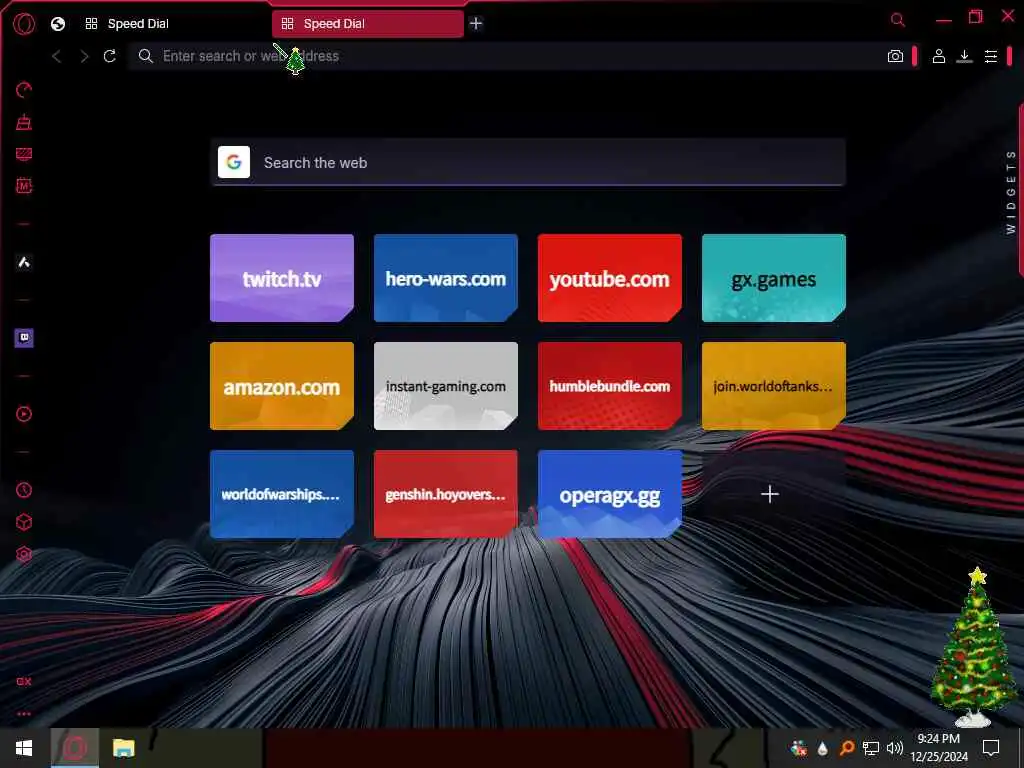
Task: Open the striped screen icon in sidebar
Action: (24, 154)
